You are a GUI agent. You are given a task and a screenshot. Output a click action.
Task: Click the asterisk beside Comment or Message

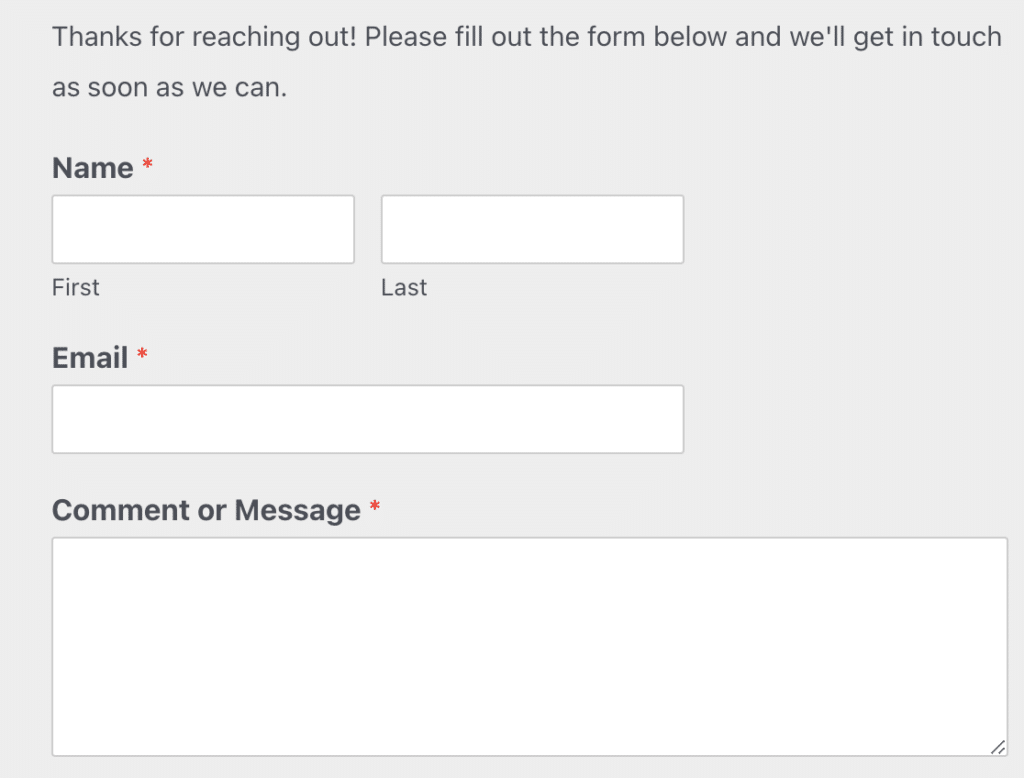[374, 508]
